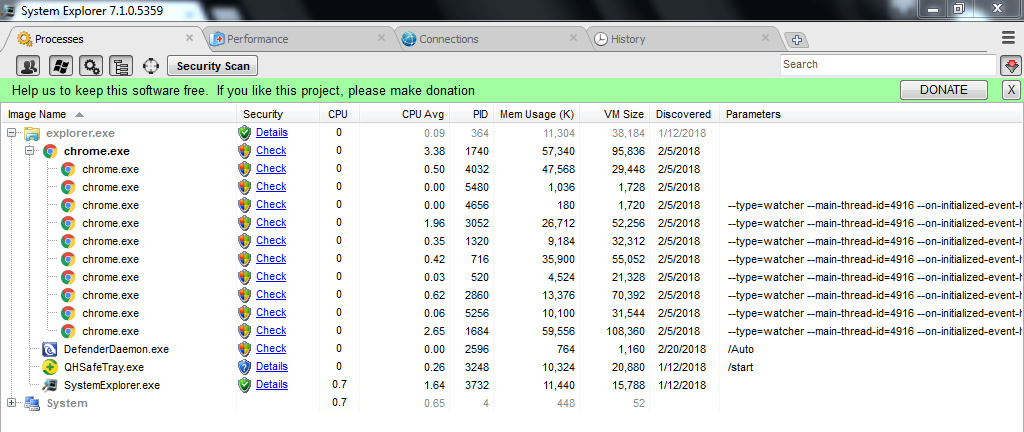The image size is (1024, 432).
Task: Click the QHSafeTray.exe green plus icon
Action: click(50, 367)
